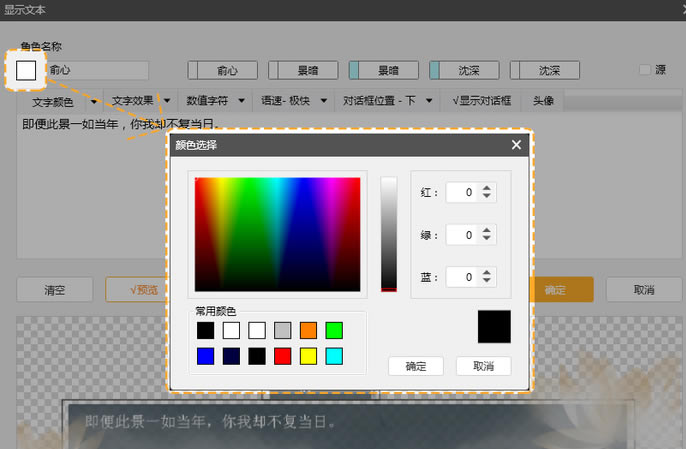Toggle the √显示对话框 option
Screen dimensions: 686x449
click(x=482, y=101)
